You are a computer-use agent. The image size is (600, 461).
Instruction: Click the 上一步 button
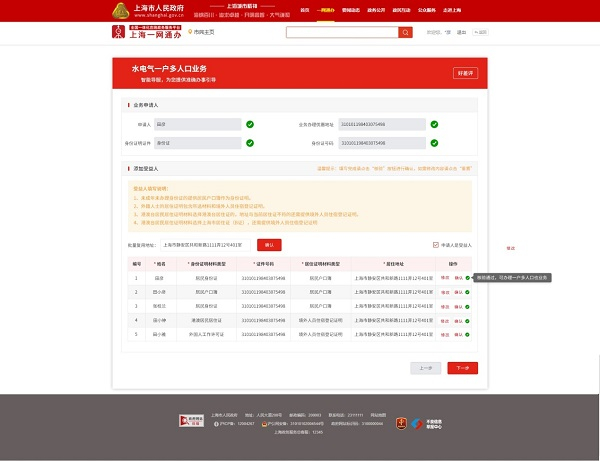pos(426,368)
